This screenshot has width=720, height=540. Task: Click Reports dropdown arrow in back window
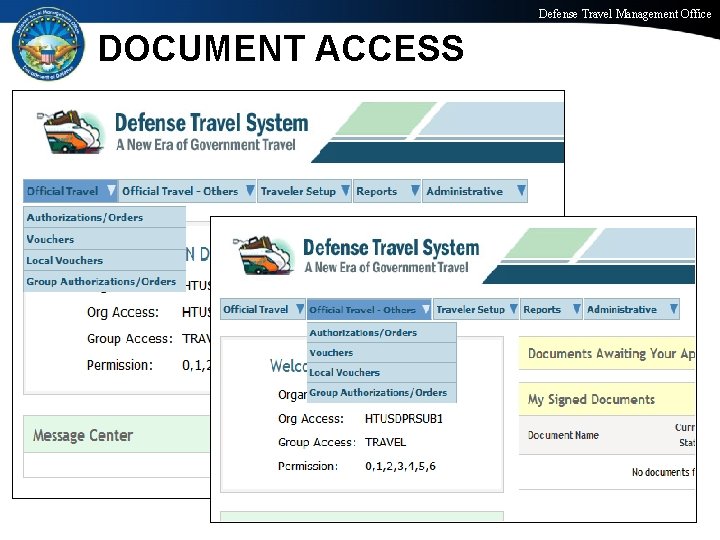click(x=415, y=190)
